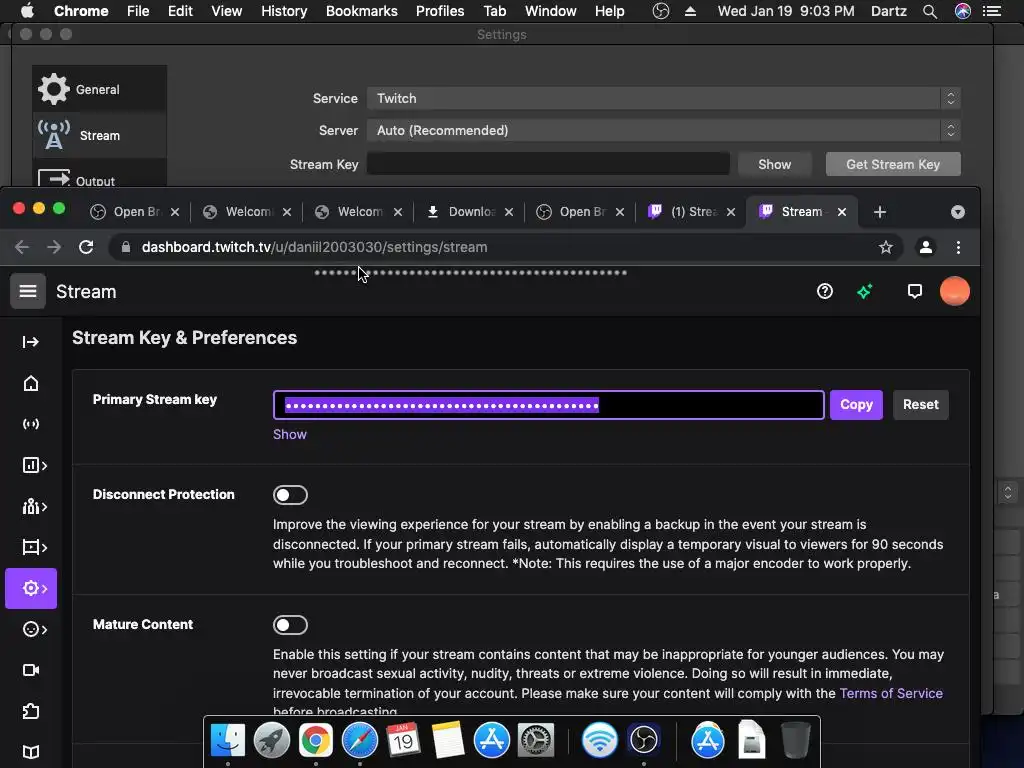Open Control Center list icon in menu bar
The height and width of the screenshot is (768, 1024).
click(x=992, y=11)
